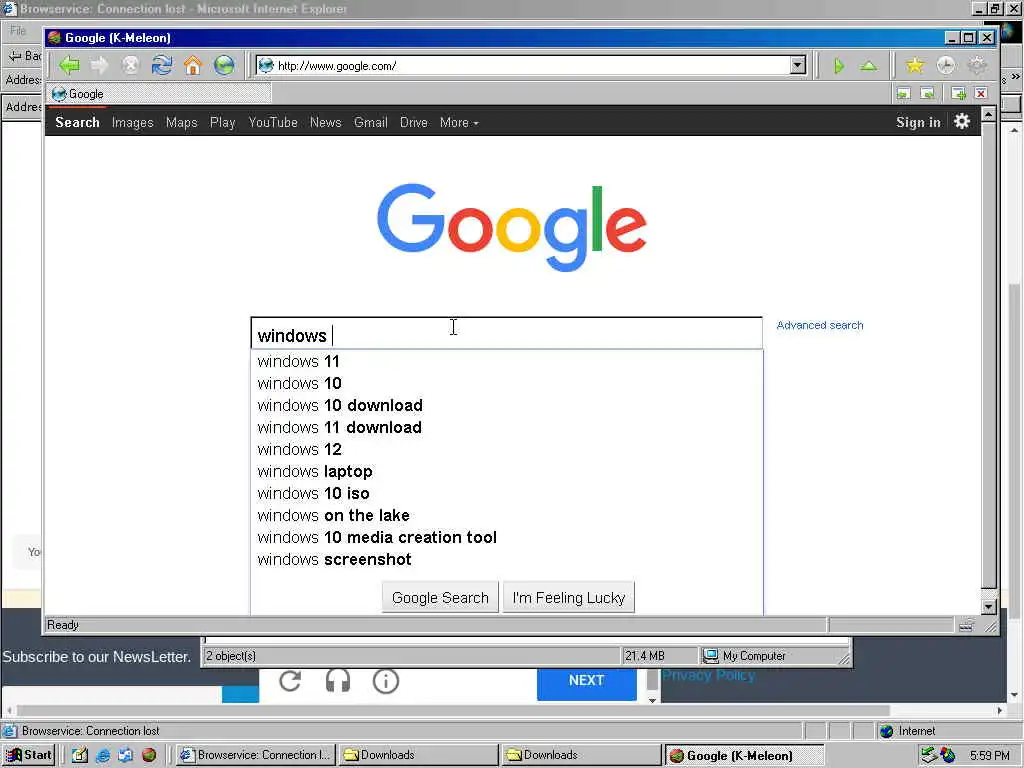Open Bookmarks with the yellow star icon
1024x768 pixels.
(x=915, y=65)
